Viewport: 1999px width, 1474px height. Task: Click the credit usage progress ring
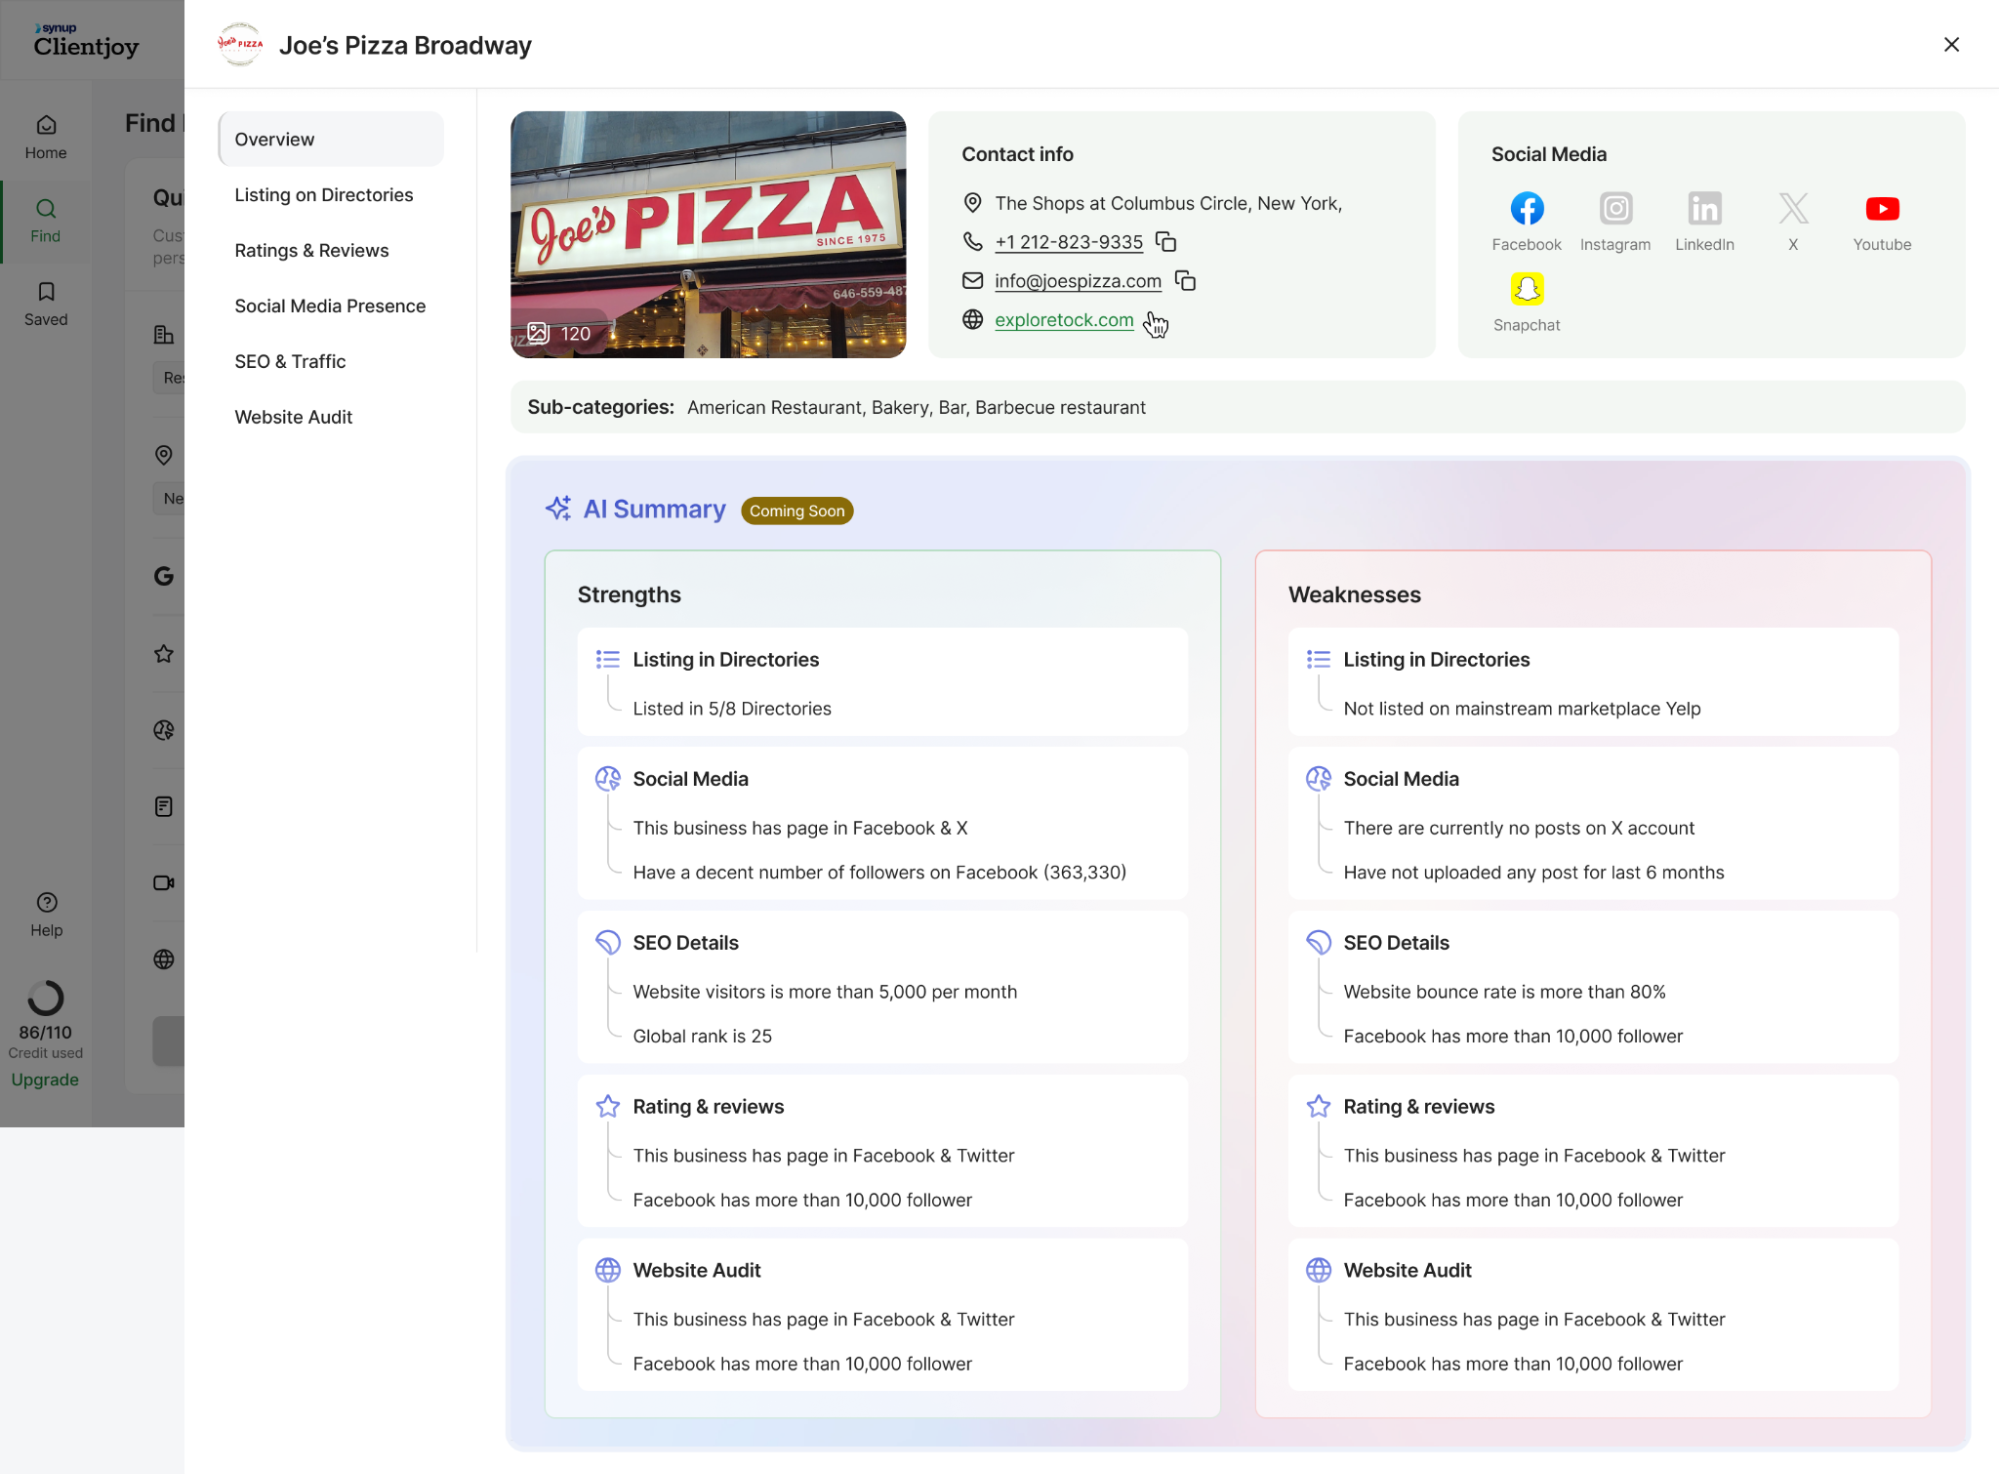(x=45, y=997)
